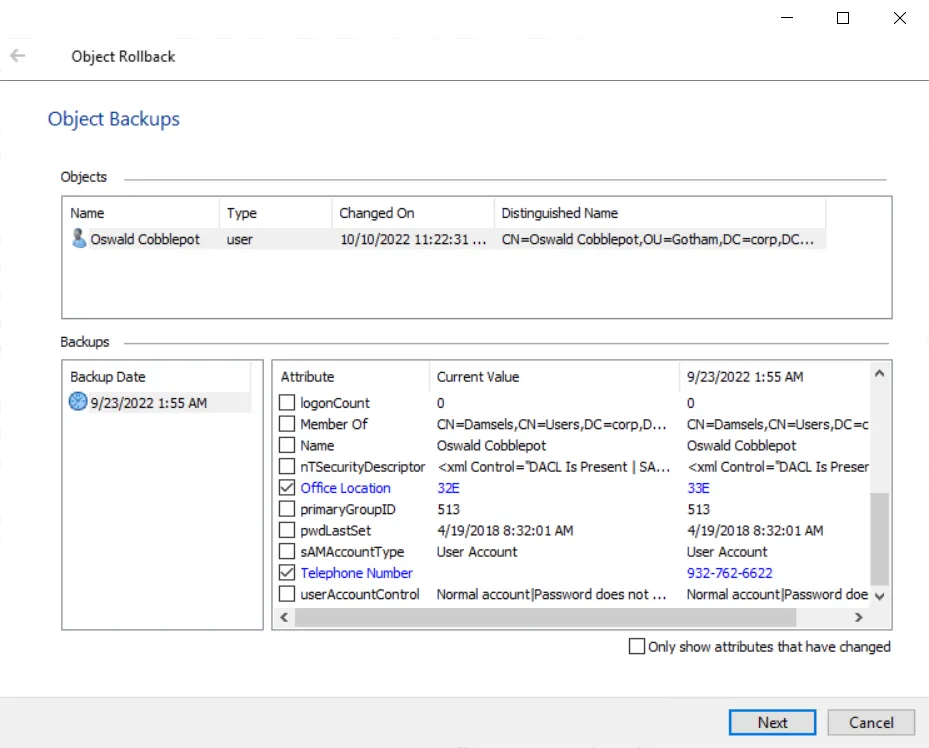Select the Oswald Cobblepot name cell
This screenshot has width=929, height=748.
point(145,239)
